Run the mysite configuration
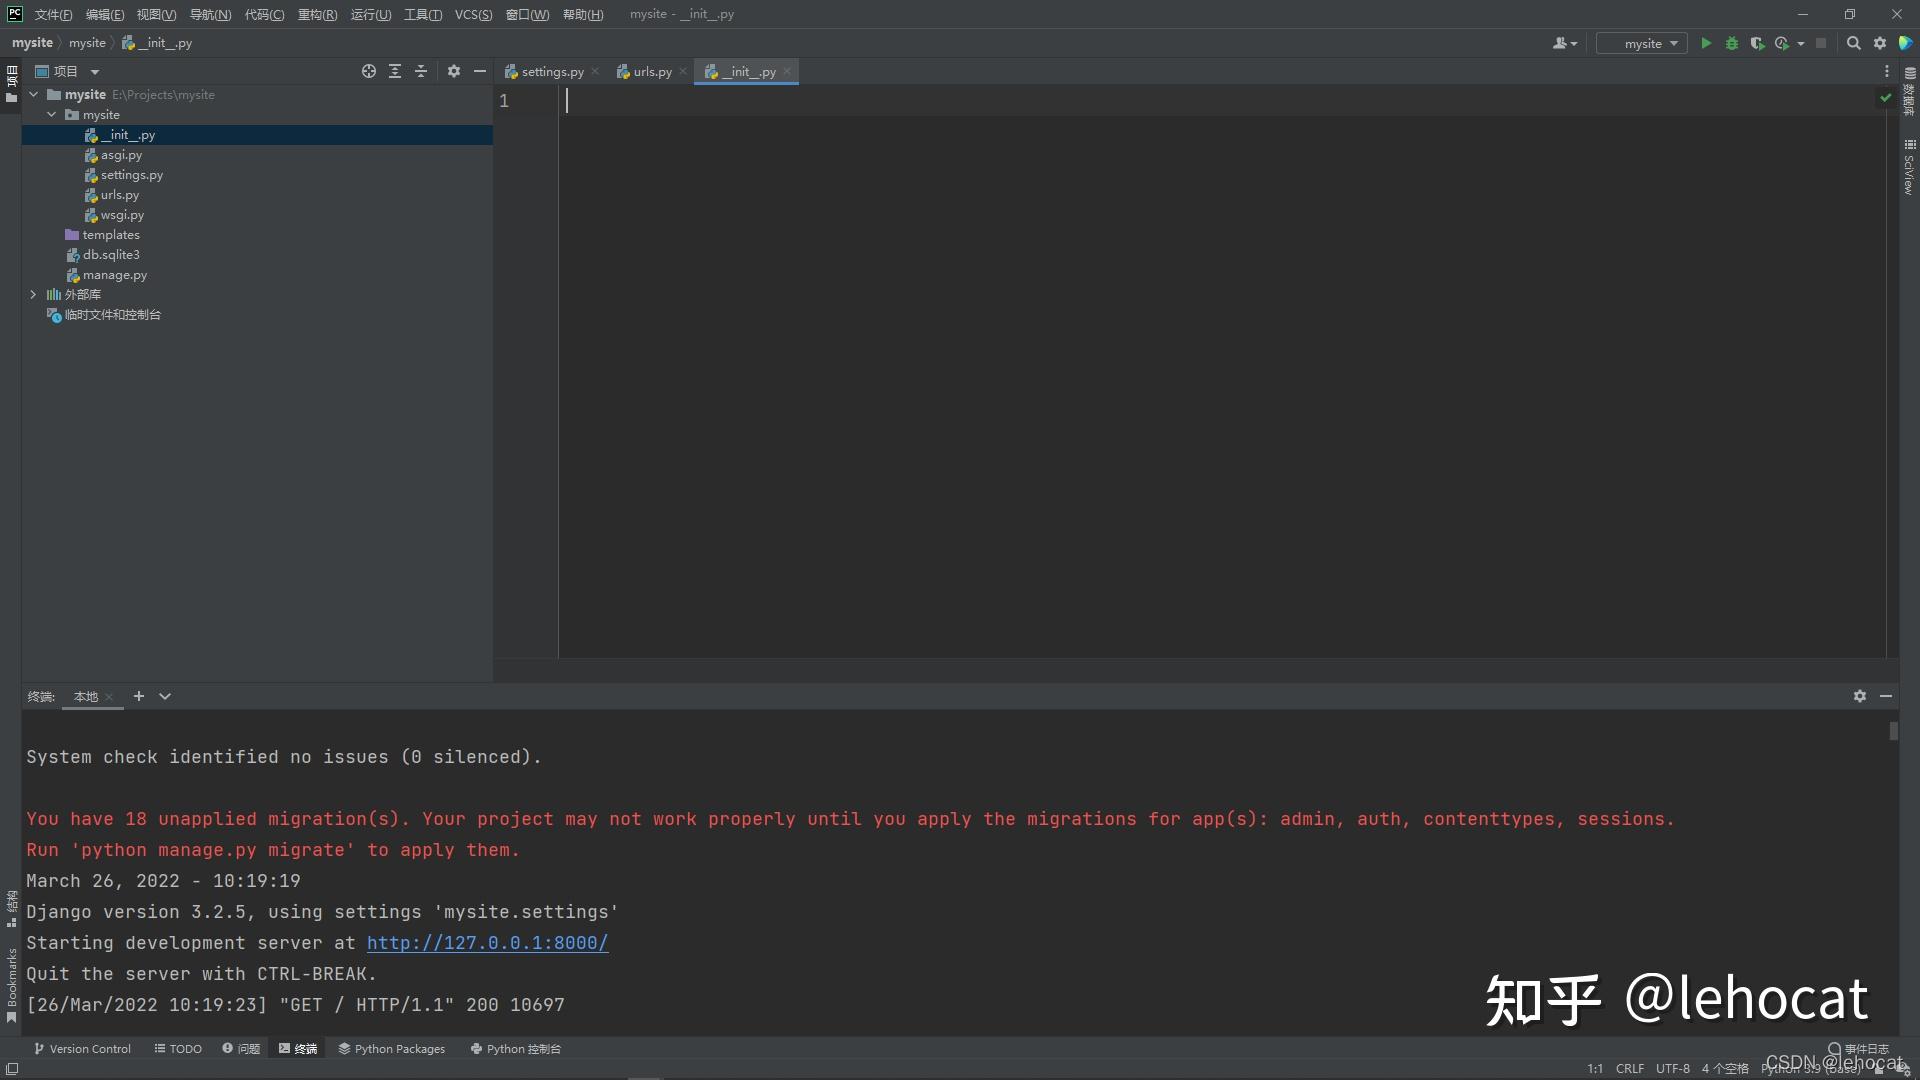1920x1080 pixels. [1706, 43]
